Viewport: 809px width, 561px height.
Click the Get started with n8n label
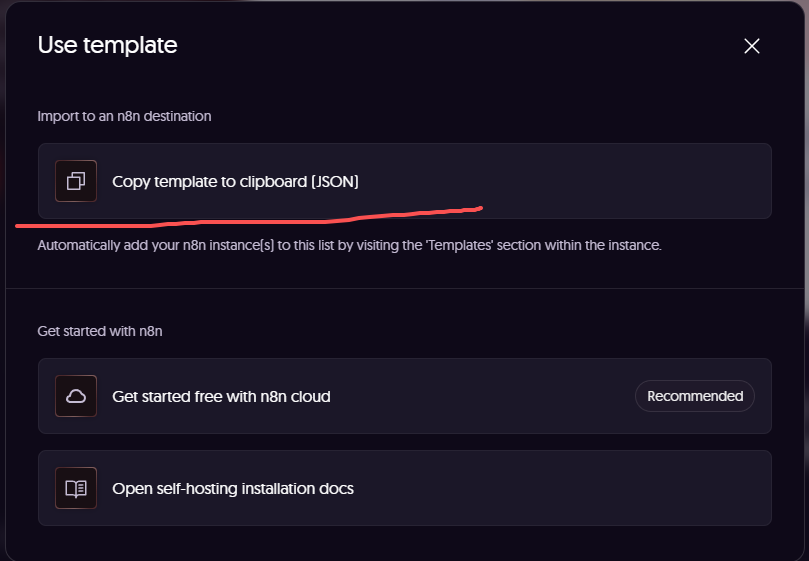click(x=100, y=331)
